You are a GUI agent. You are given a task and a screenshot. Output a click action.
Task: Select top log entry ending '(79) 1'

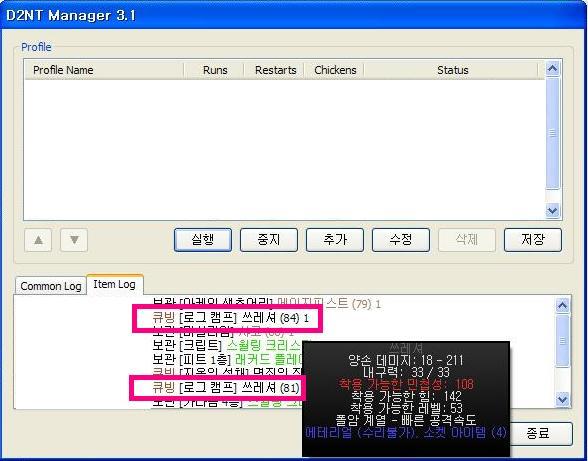click(x=267, y=303)
